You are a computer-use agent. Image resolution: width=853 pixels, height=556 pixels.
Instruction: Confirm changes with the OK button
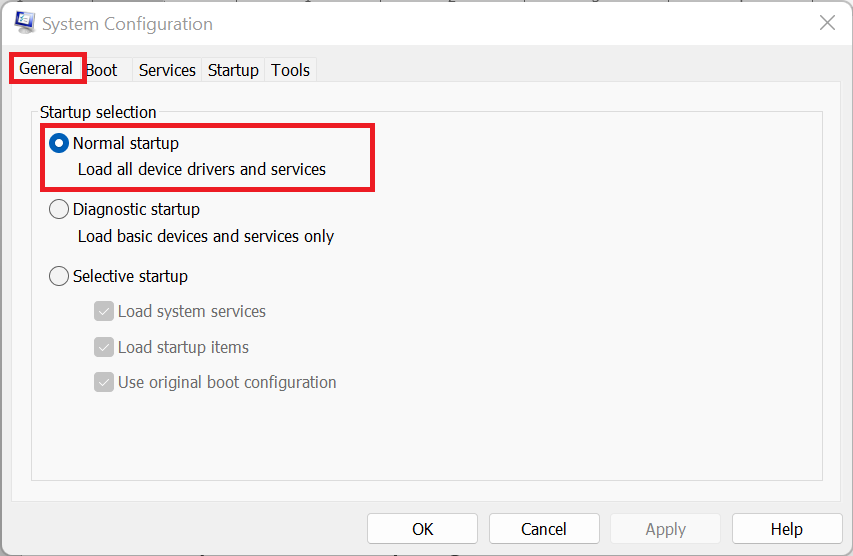[422, 529]
